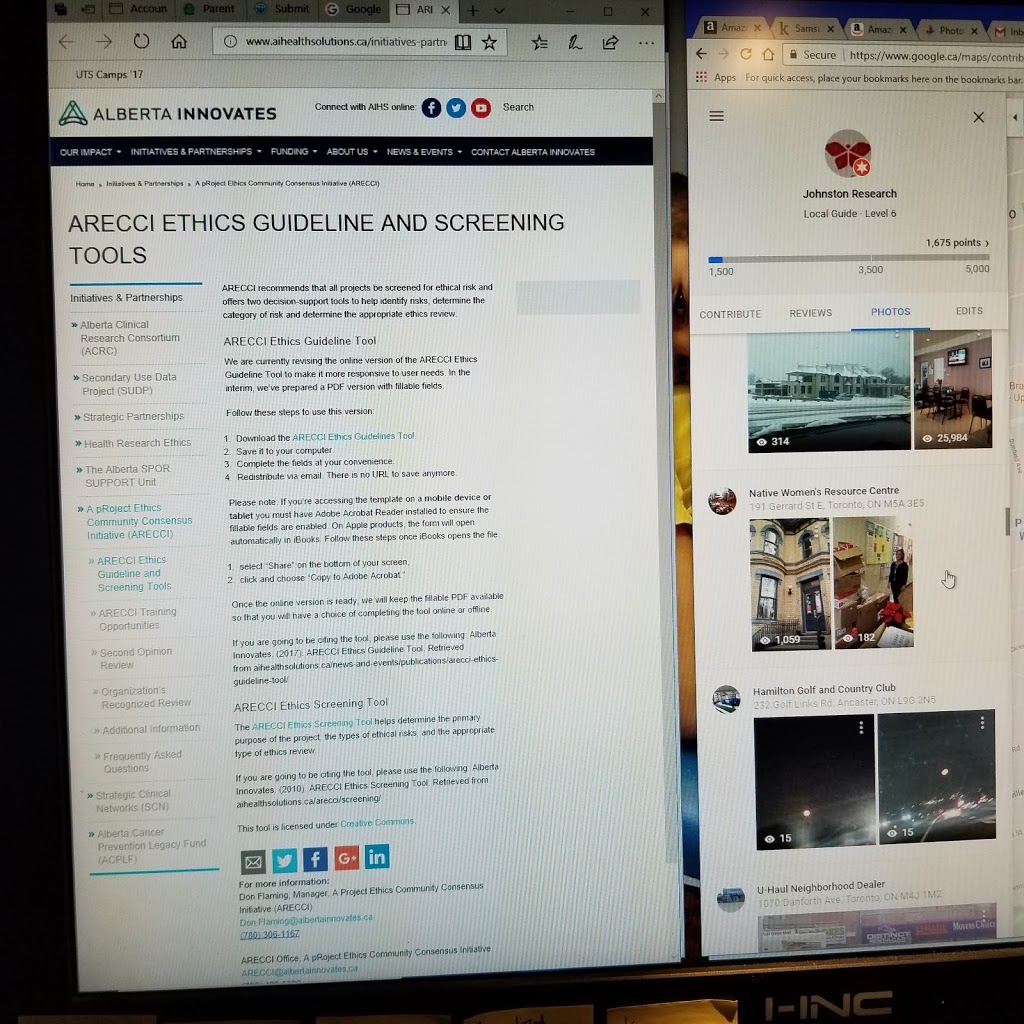Expand the Our Impact dropdown menu
This screenshot has height=1024, width=1024.
90,152
